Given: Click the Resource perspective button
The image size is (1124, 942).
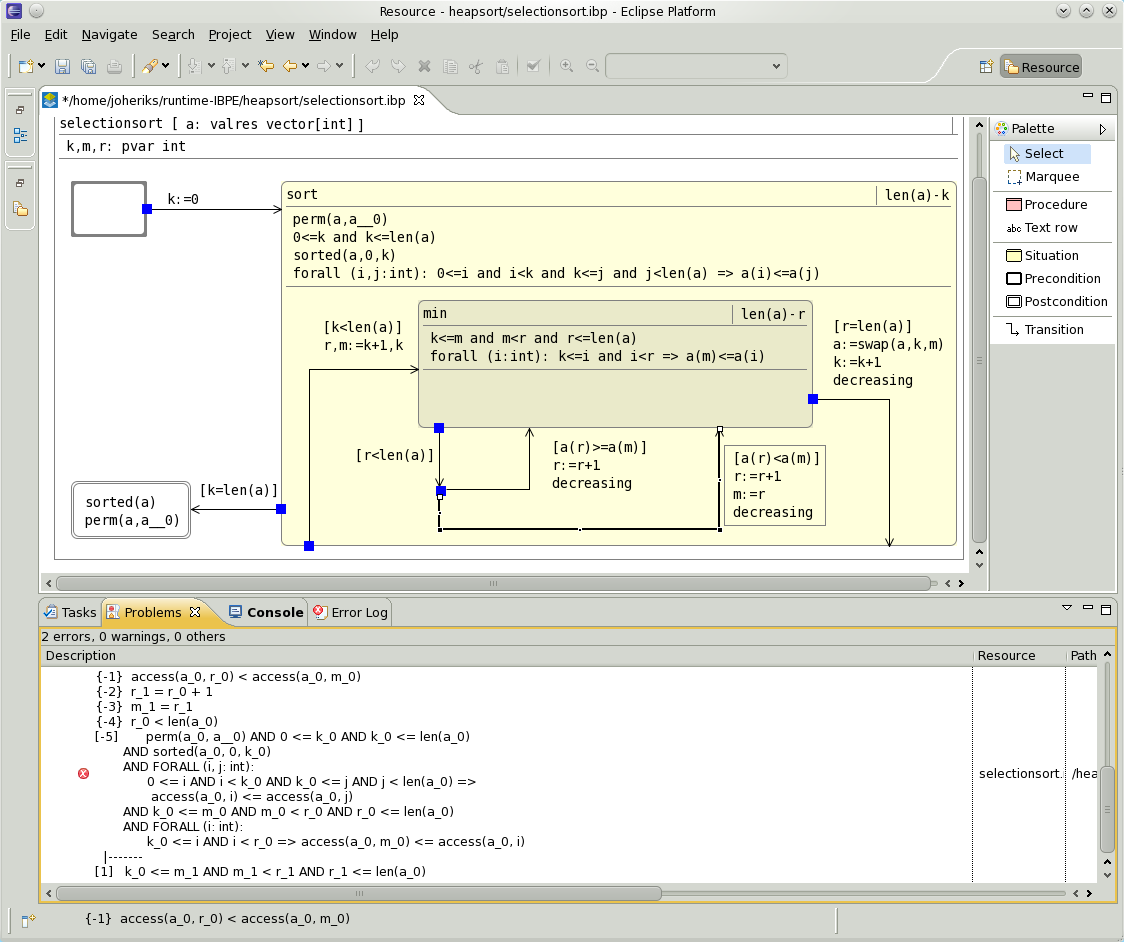Looking at the screenshot, I should 1040,67.
